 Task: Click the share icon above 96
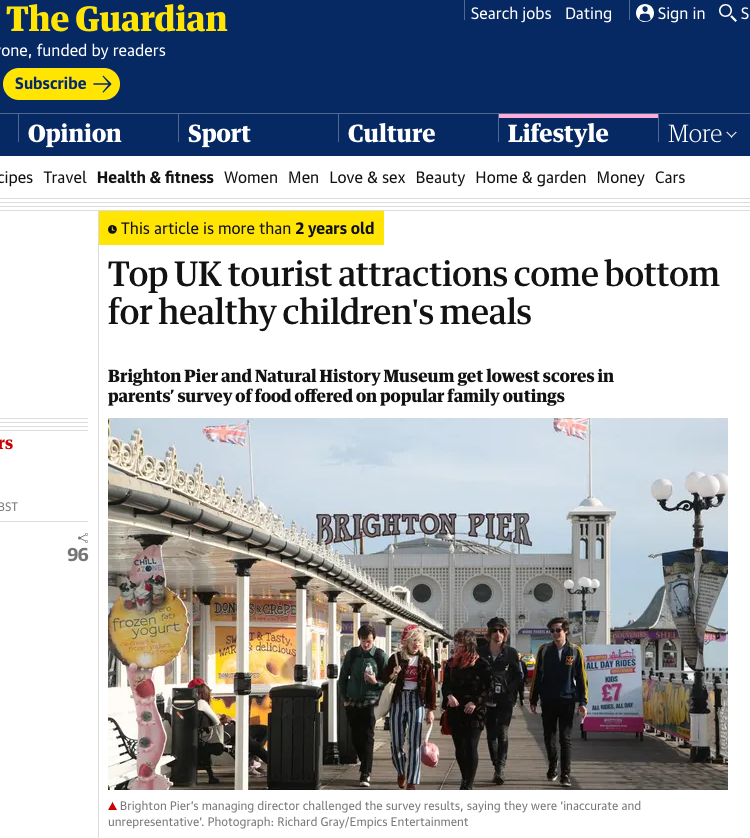83,538
